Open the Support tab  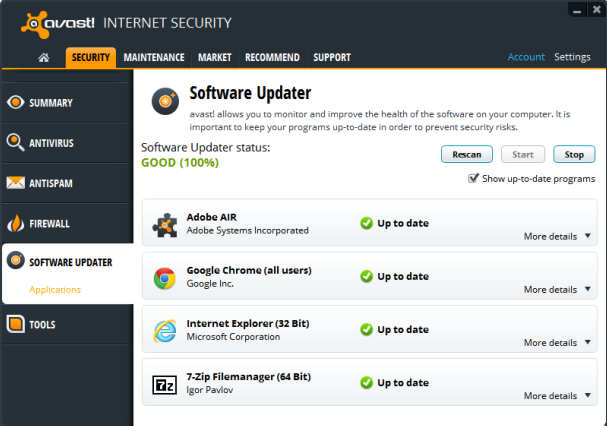pos(332,58)
